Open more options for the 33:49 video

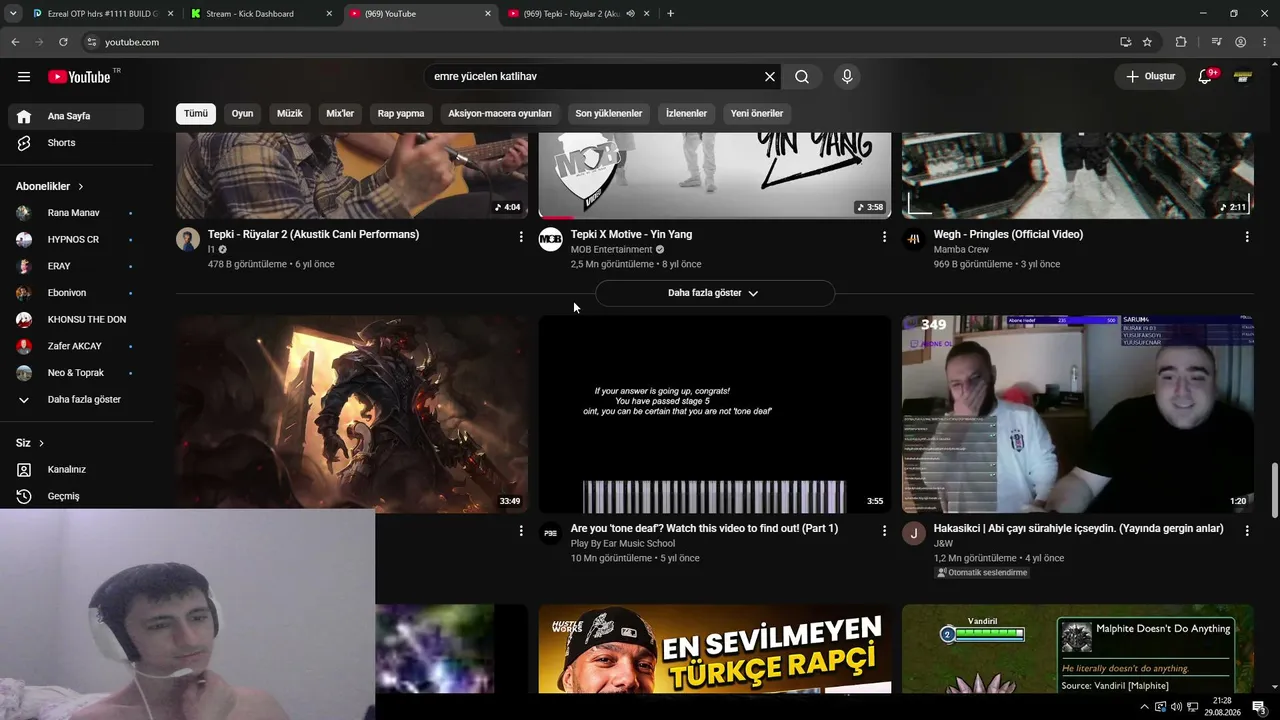pyautogui.click(x=521, y=531)
